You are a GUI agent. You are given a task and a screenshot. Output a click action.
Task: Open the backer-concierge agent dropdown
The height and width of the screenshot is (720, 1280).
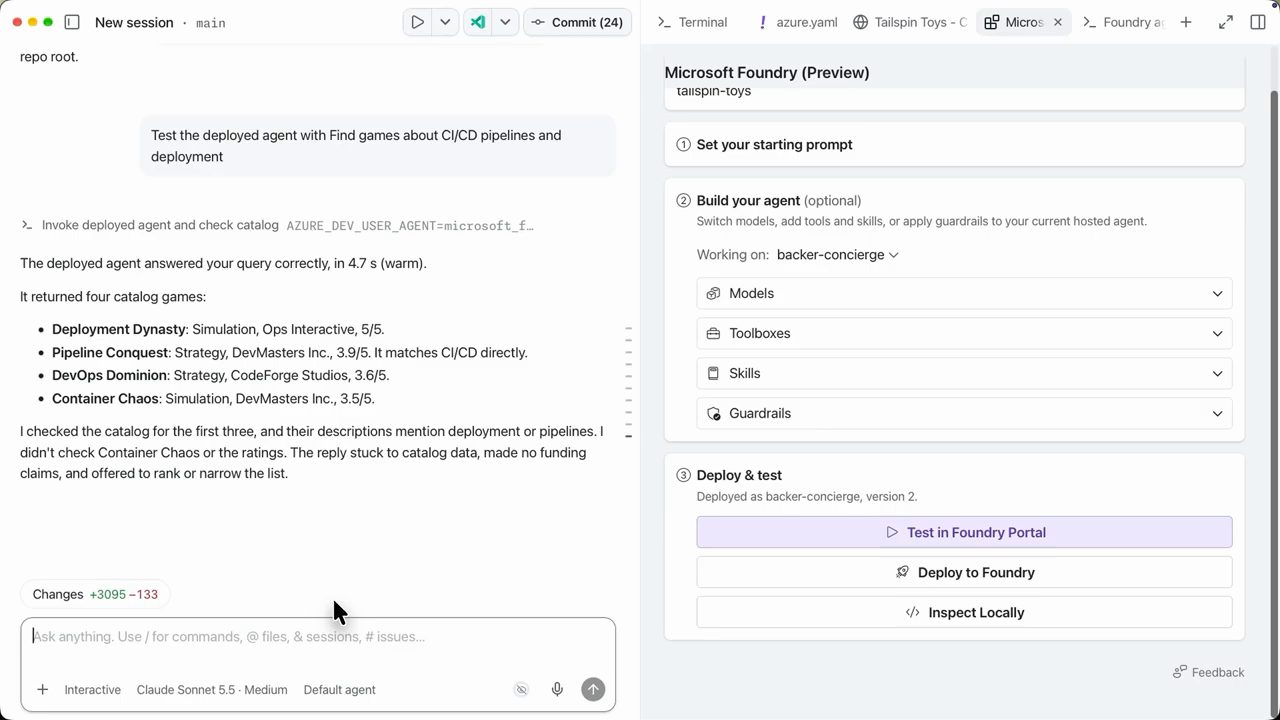pos(838,255)
